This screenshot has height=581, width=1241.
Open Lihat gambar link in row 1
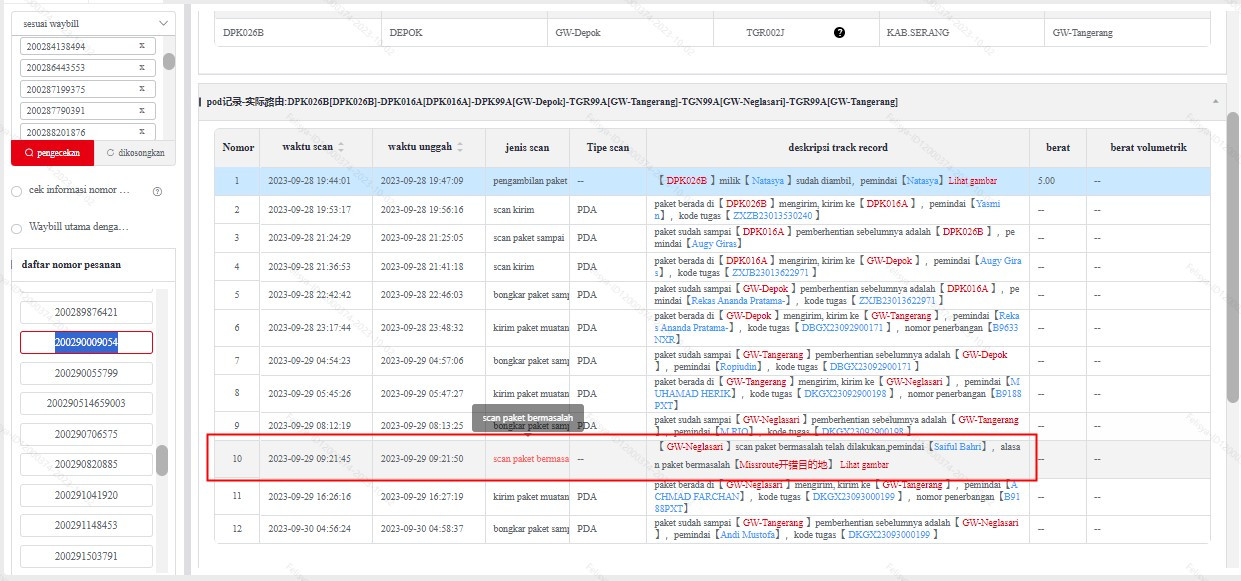pos(972,181)
